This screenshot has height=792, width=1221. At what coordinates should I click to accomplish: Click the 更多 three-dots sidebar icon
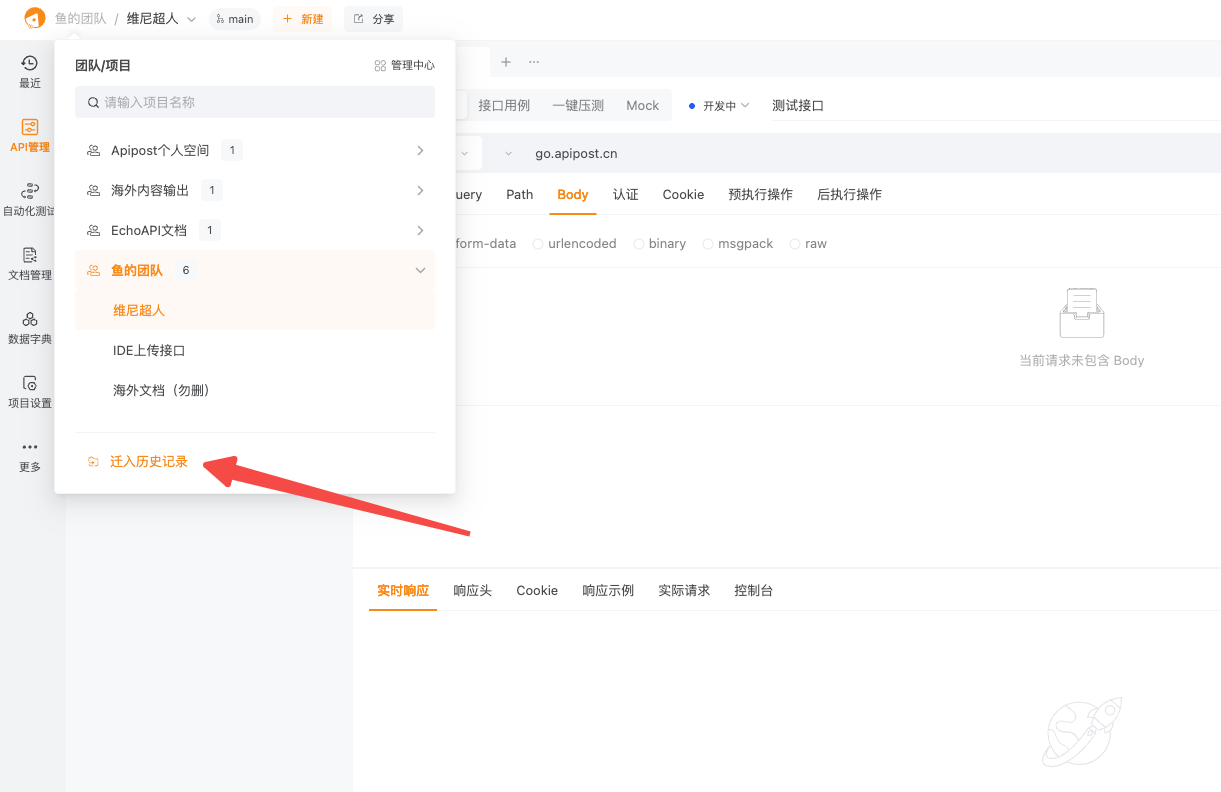click(30, 447)
